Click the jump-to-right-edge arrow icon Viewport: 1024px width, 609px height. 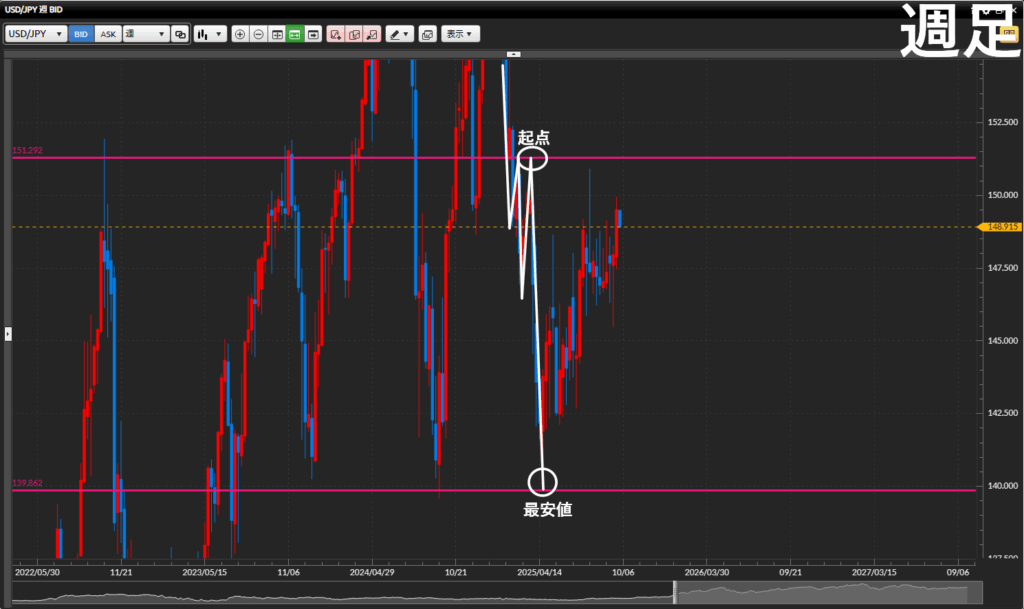pyautogui.click(x=313, y=34)
